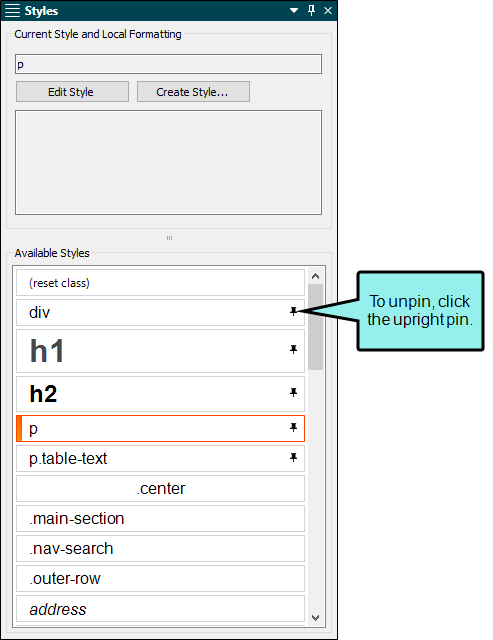Close the Styles panel

coord(328,11)
